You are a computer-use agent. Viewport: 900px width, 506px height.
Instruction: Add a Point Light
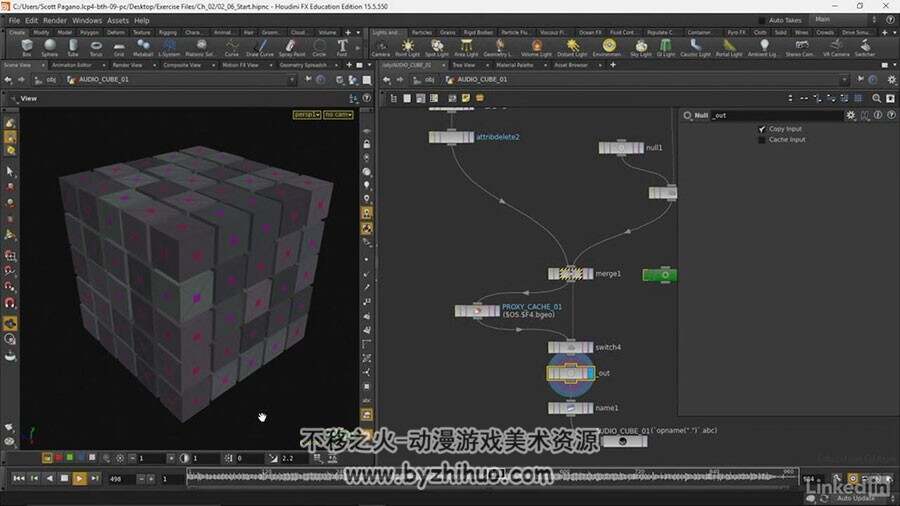tap(408, 48)
